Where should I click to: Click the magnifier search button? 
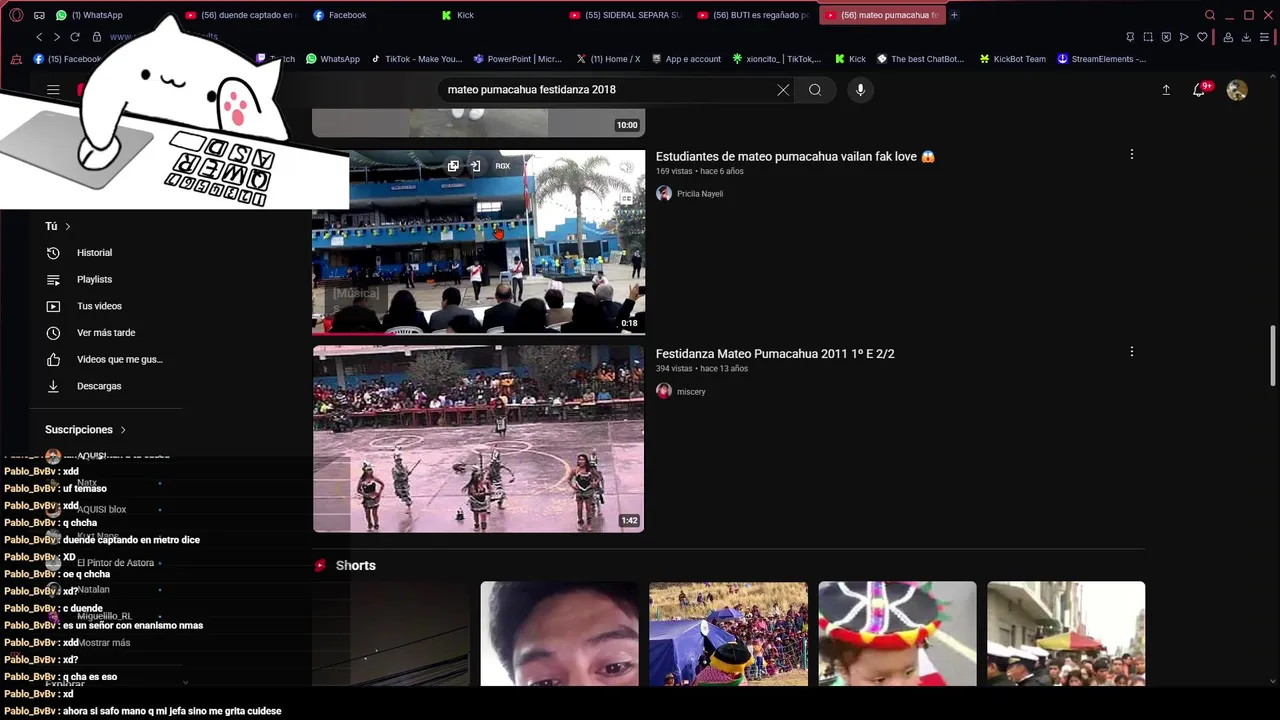[815, 90]
